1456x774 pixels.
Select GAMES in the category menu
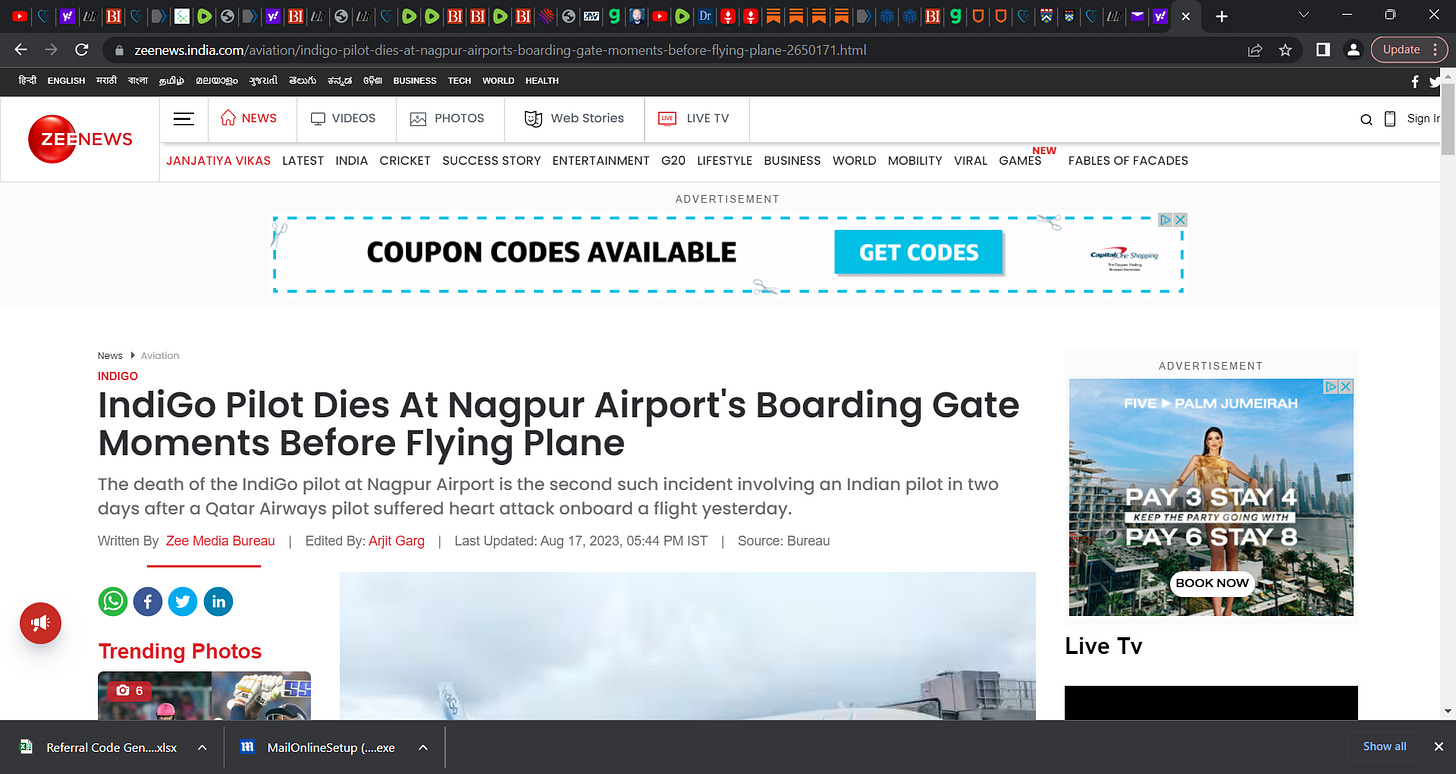[x=1020, y=161]
